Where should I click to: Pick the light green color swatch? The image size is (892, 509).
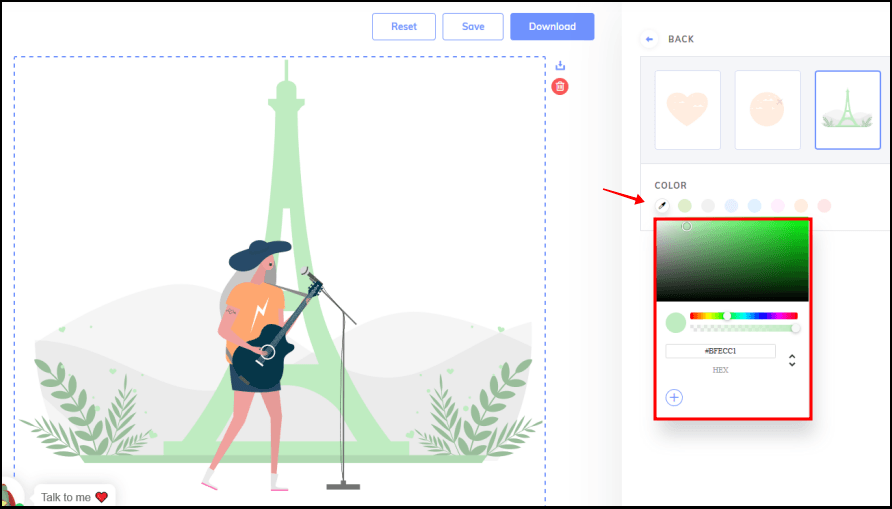coord(685,205)
